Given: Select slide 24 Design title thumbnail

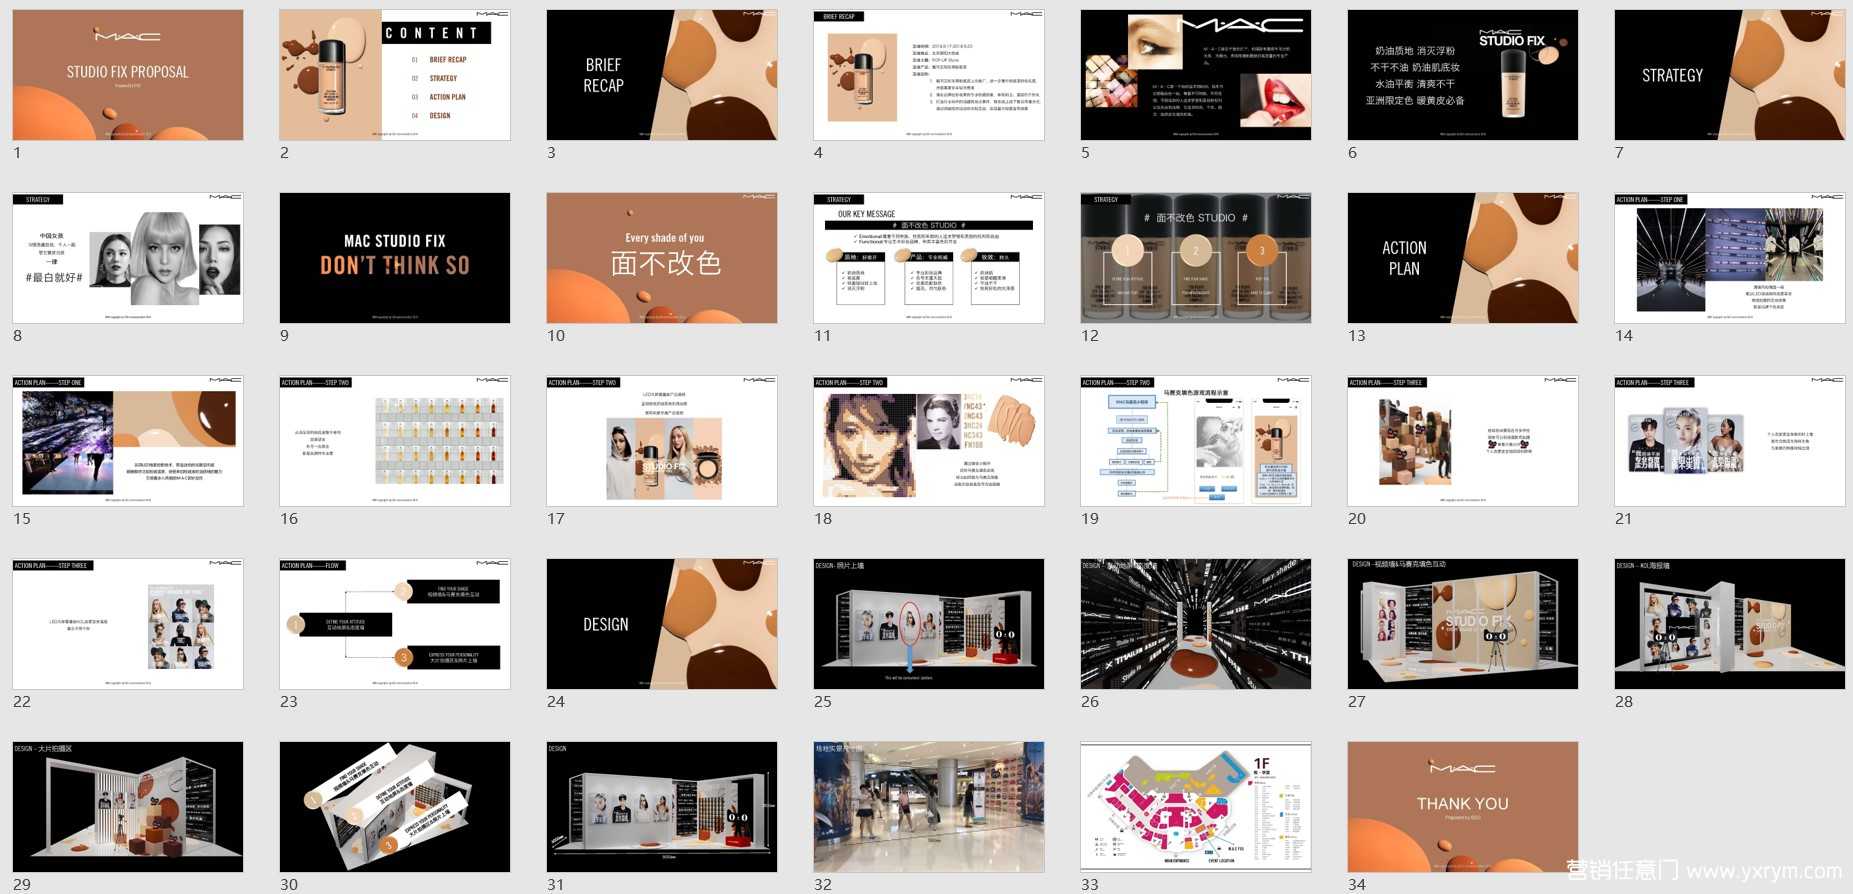Looking at the screenshot, I should [x=662, y=624].
